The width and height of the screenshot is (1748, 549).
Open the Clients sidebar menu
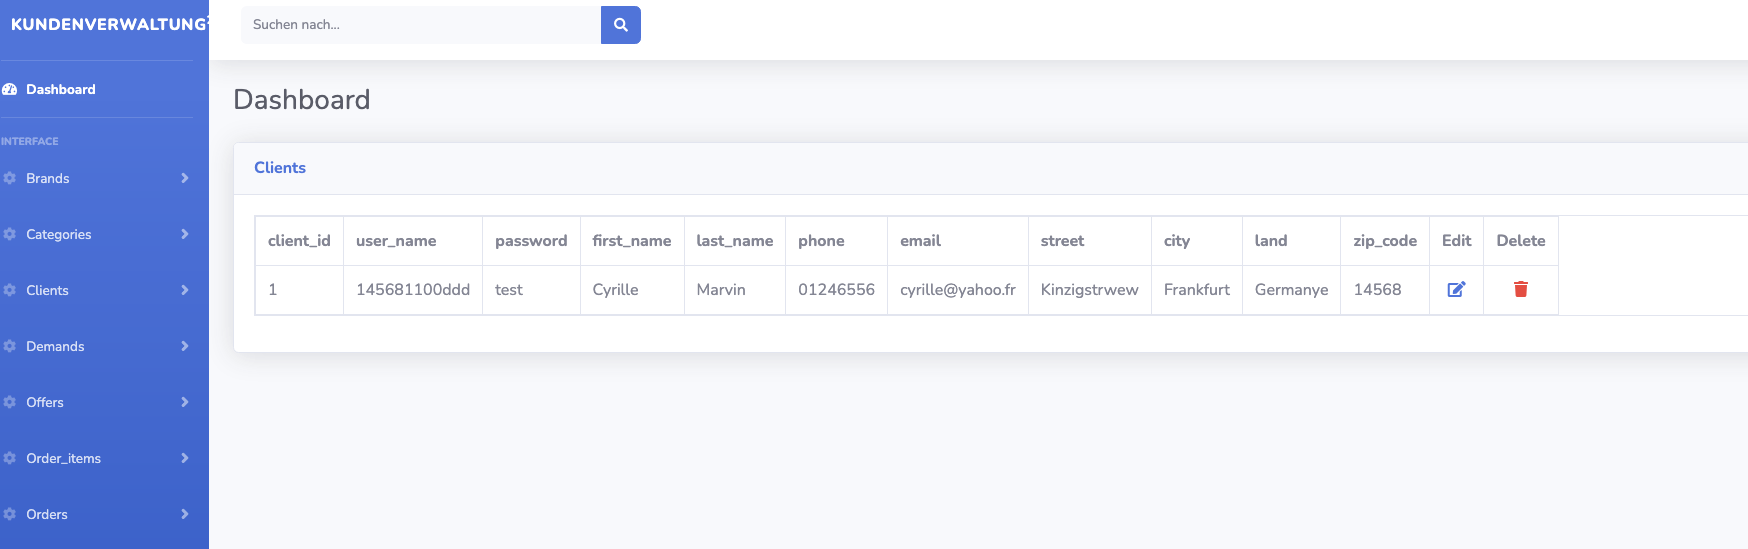[x=97, y=290]
